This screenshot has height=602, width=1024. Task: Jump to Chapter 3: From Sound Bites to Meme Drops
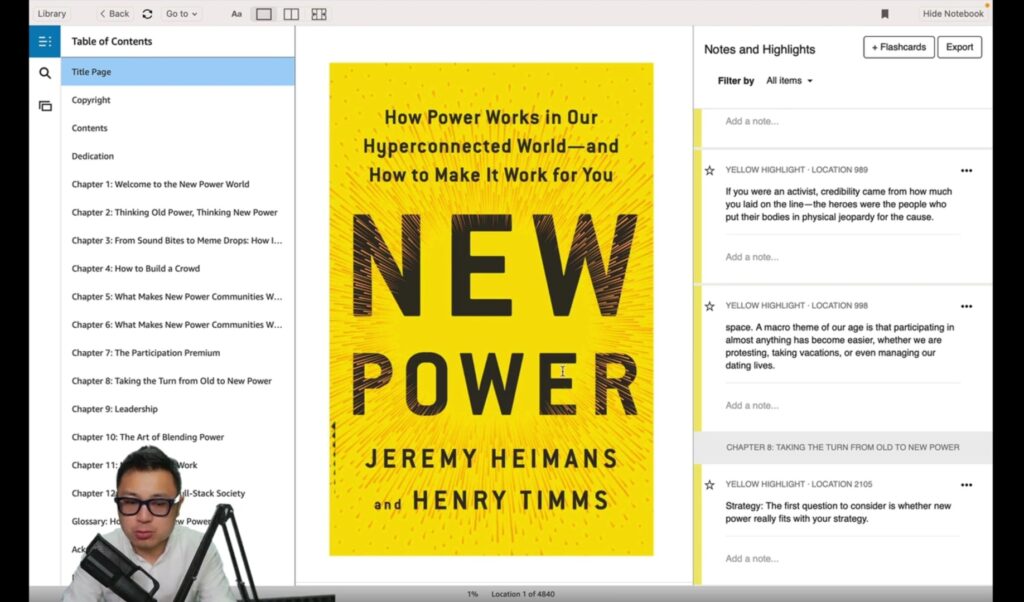tap(178, 240)
